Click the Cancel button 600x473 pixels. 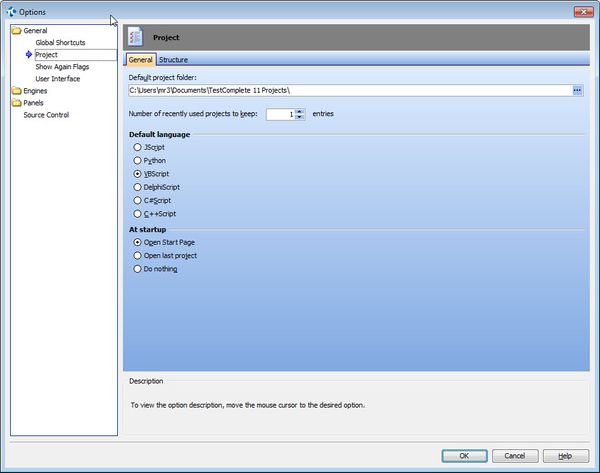515,455
